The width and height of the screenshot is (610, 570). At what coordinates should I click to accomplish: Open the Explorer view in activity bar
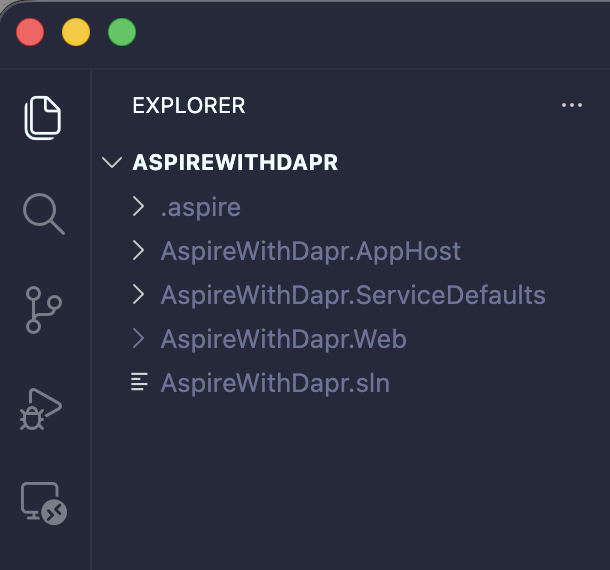click(x=43, y=118)
